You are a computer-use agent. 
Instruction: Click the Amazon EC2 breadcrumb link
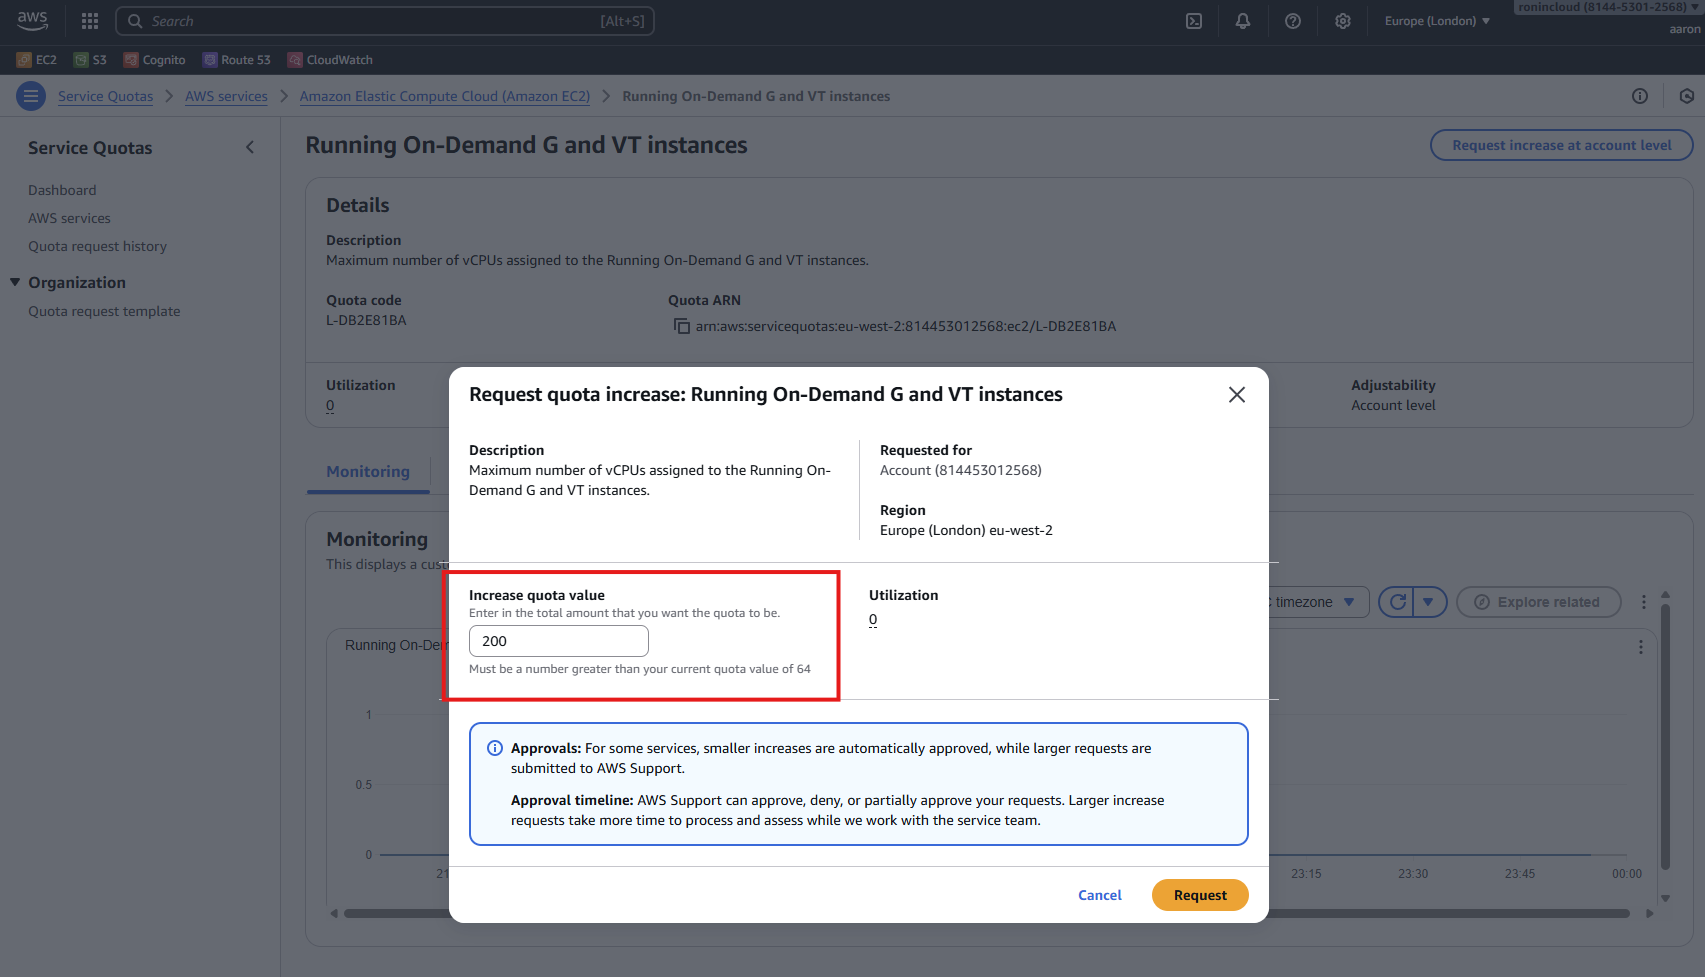445,96
